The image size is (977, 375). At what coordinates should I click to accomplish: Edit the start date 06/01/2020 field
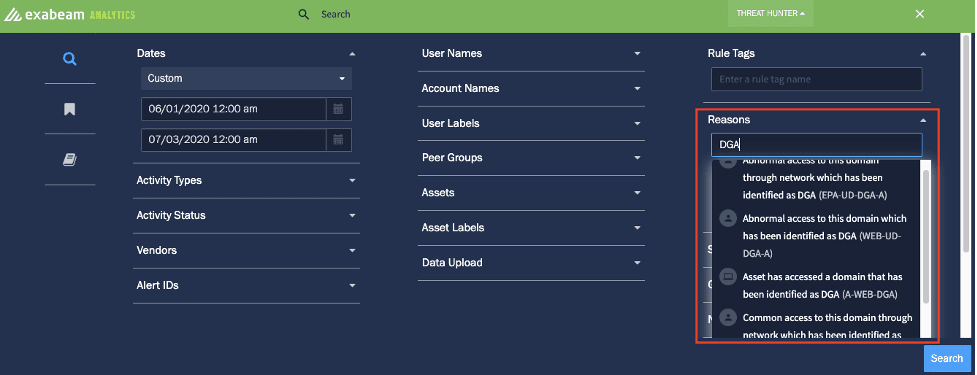click(x=234, y=109)
